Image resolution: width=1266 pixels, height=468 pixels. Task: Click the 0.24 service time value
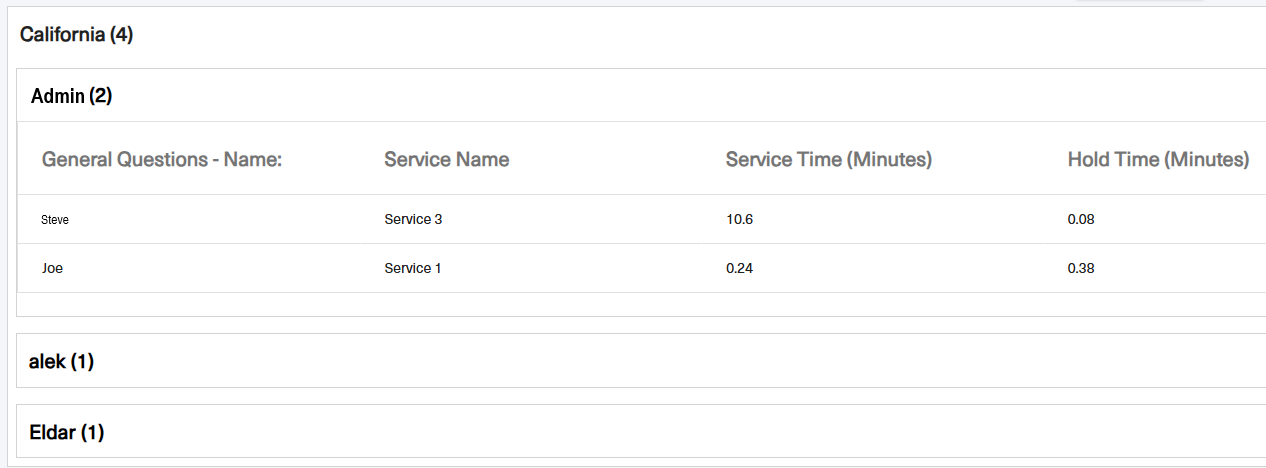(740, 268)
